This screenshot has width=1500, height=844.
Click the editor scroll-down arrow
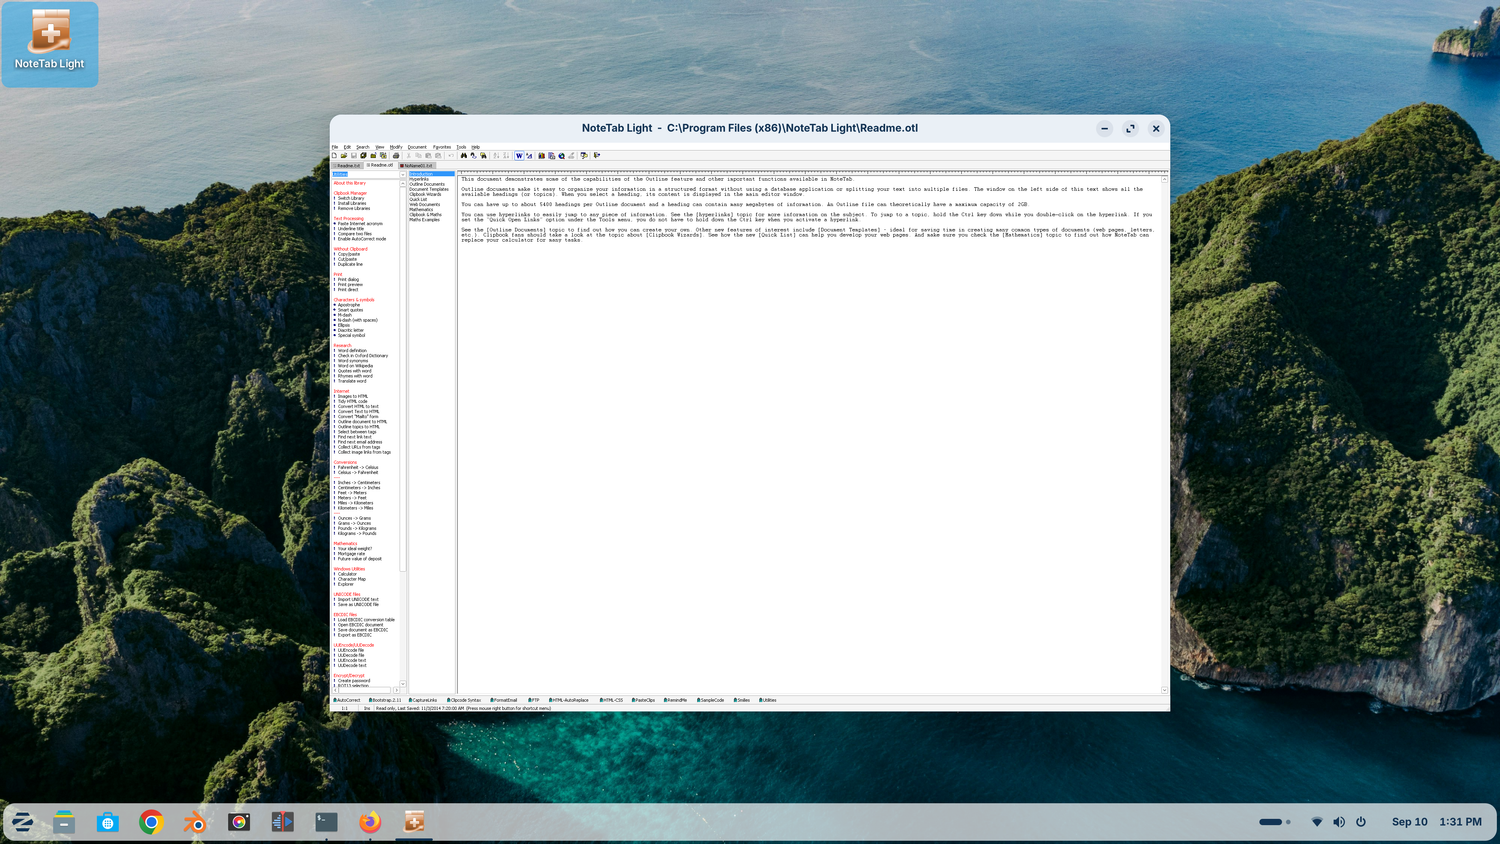click(1164, 690)
